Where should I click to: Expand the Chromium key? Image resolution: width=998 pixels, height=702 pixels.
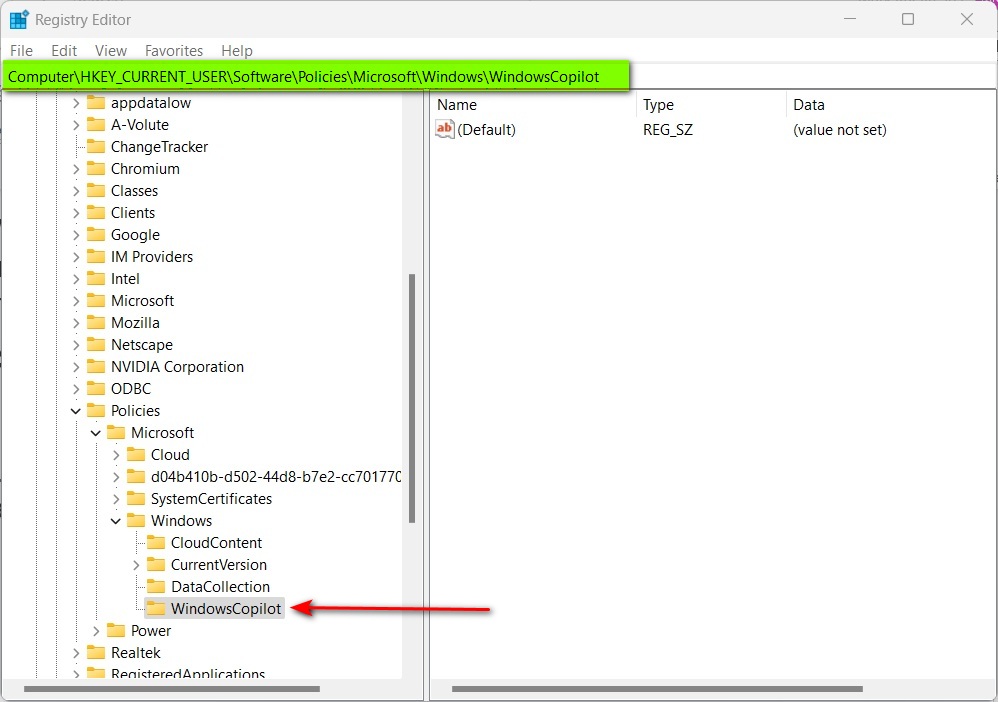pos(75,168)
